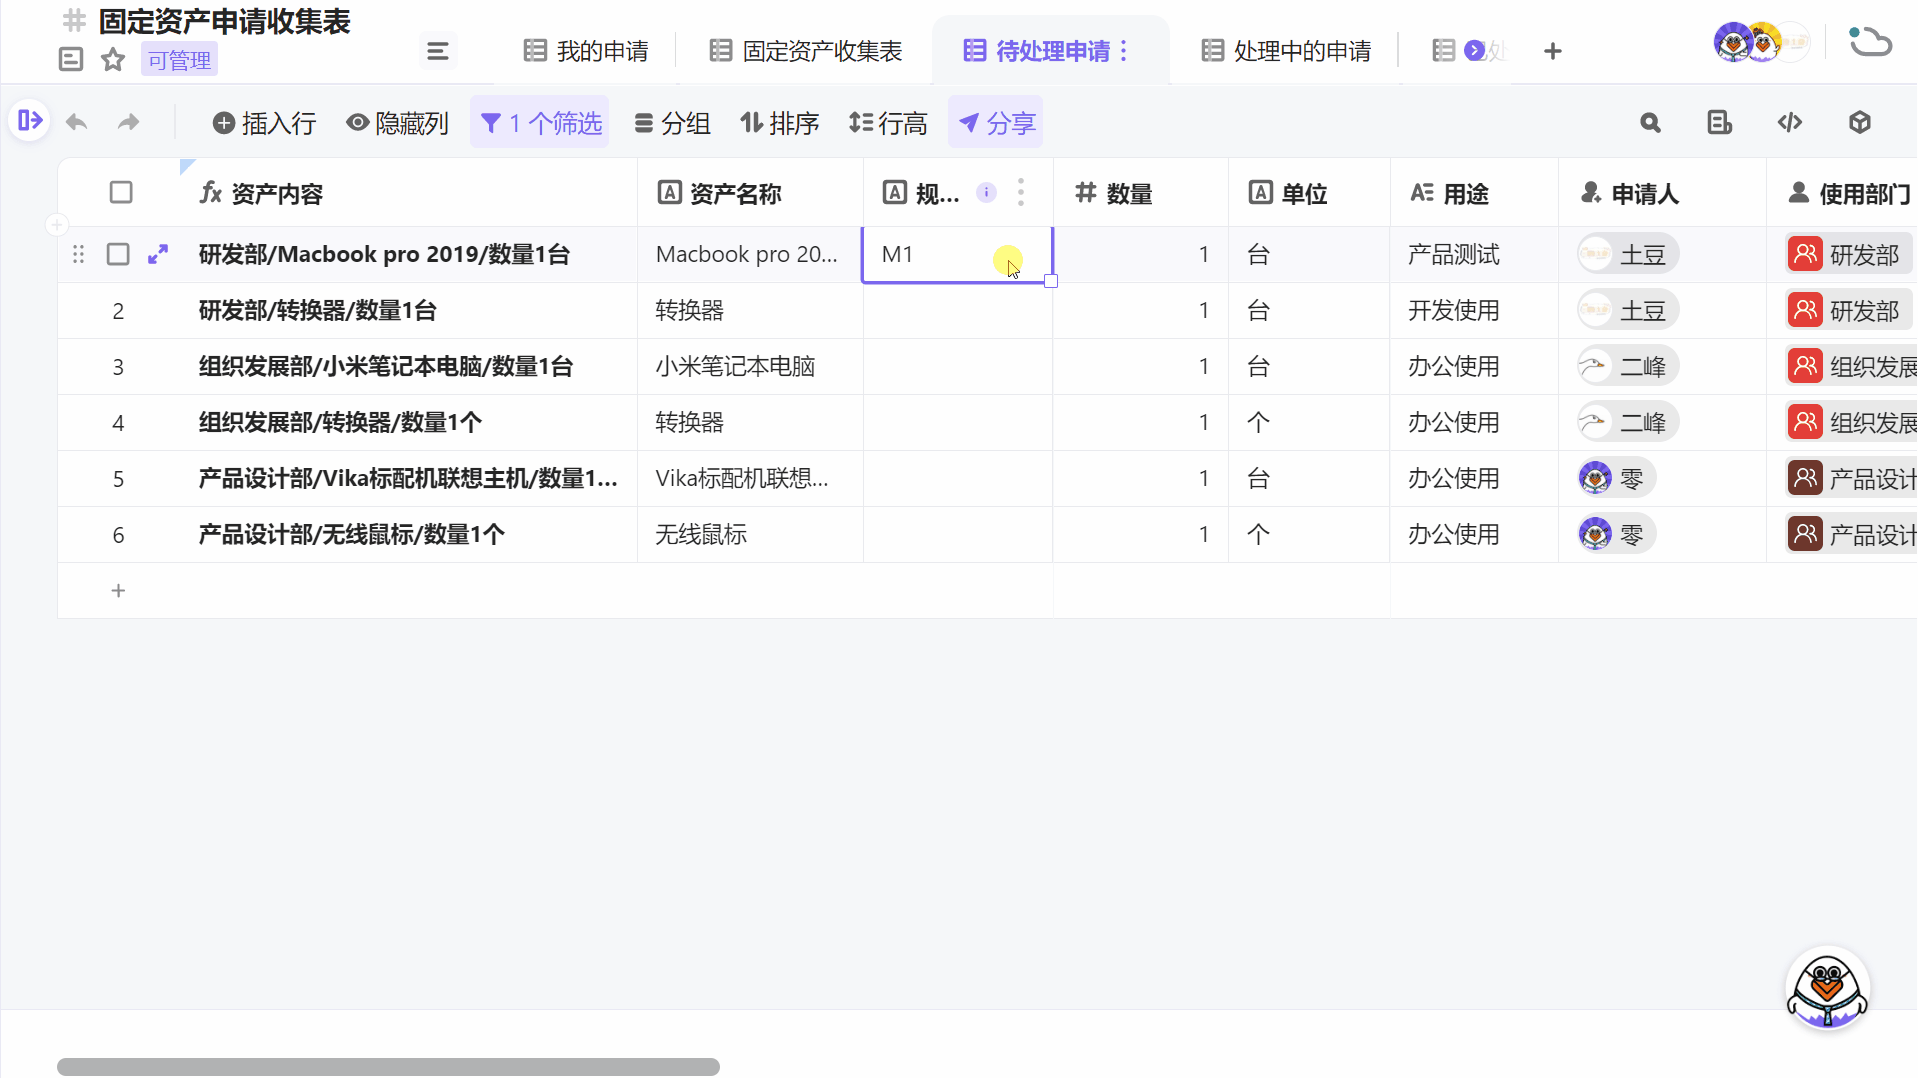
Task: Collapse the view sidebar toggle icon
Action: (x=29, y=120)
